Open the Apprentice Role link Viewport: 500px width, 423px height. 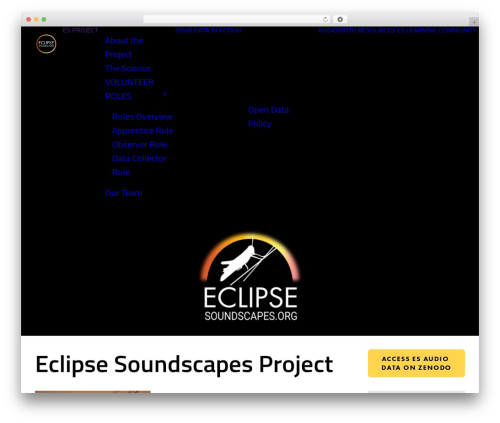point(143,131)
